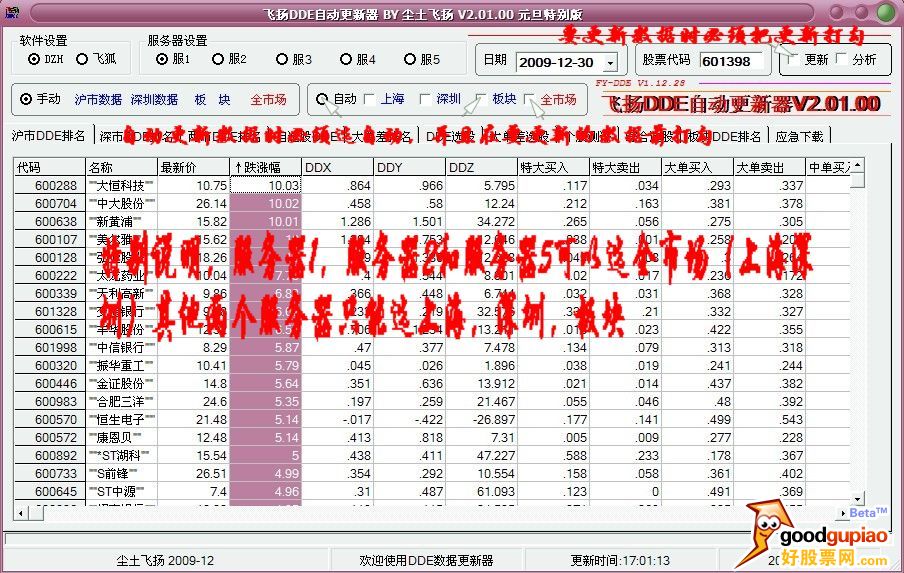The image size is (904, 573).
Task: Choose server 服4
Action: (346, 59)
